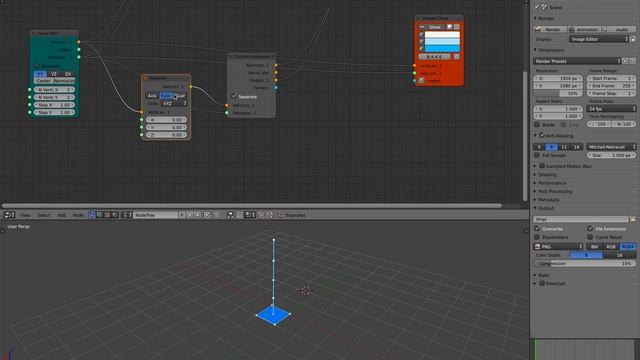This screenshot has height=360, width=640.
Task: Click output folder browse icon
Action: pos(632,219)
